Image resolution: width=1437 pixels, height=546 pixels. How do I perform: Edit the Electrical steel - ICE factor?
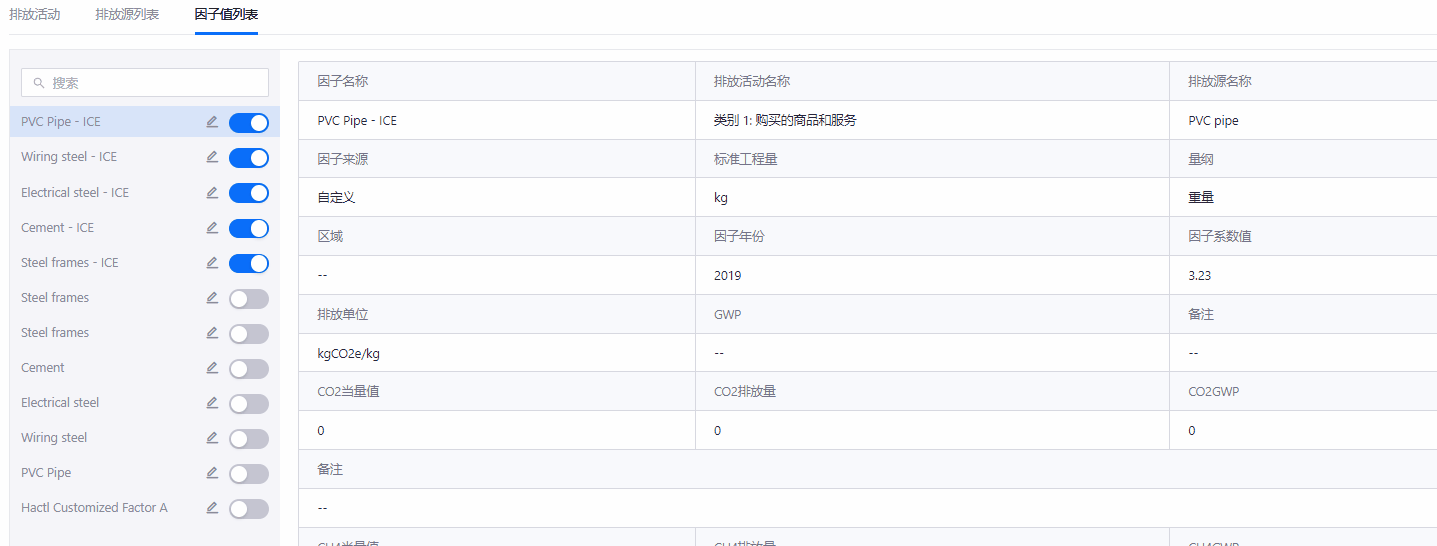coord(212,192)
